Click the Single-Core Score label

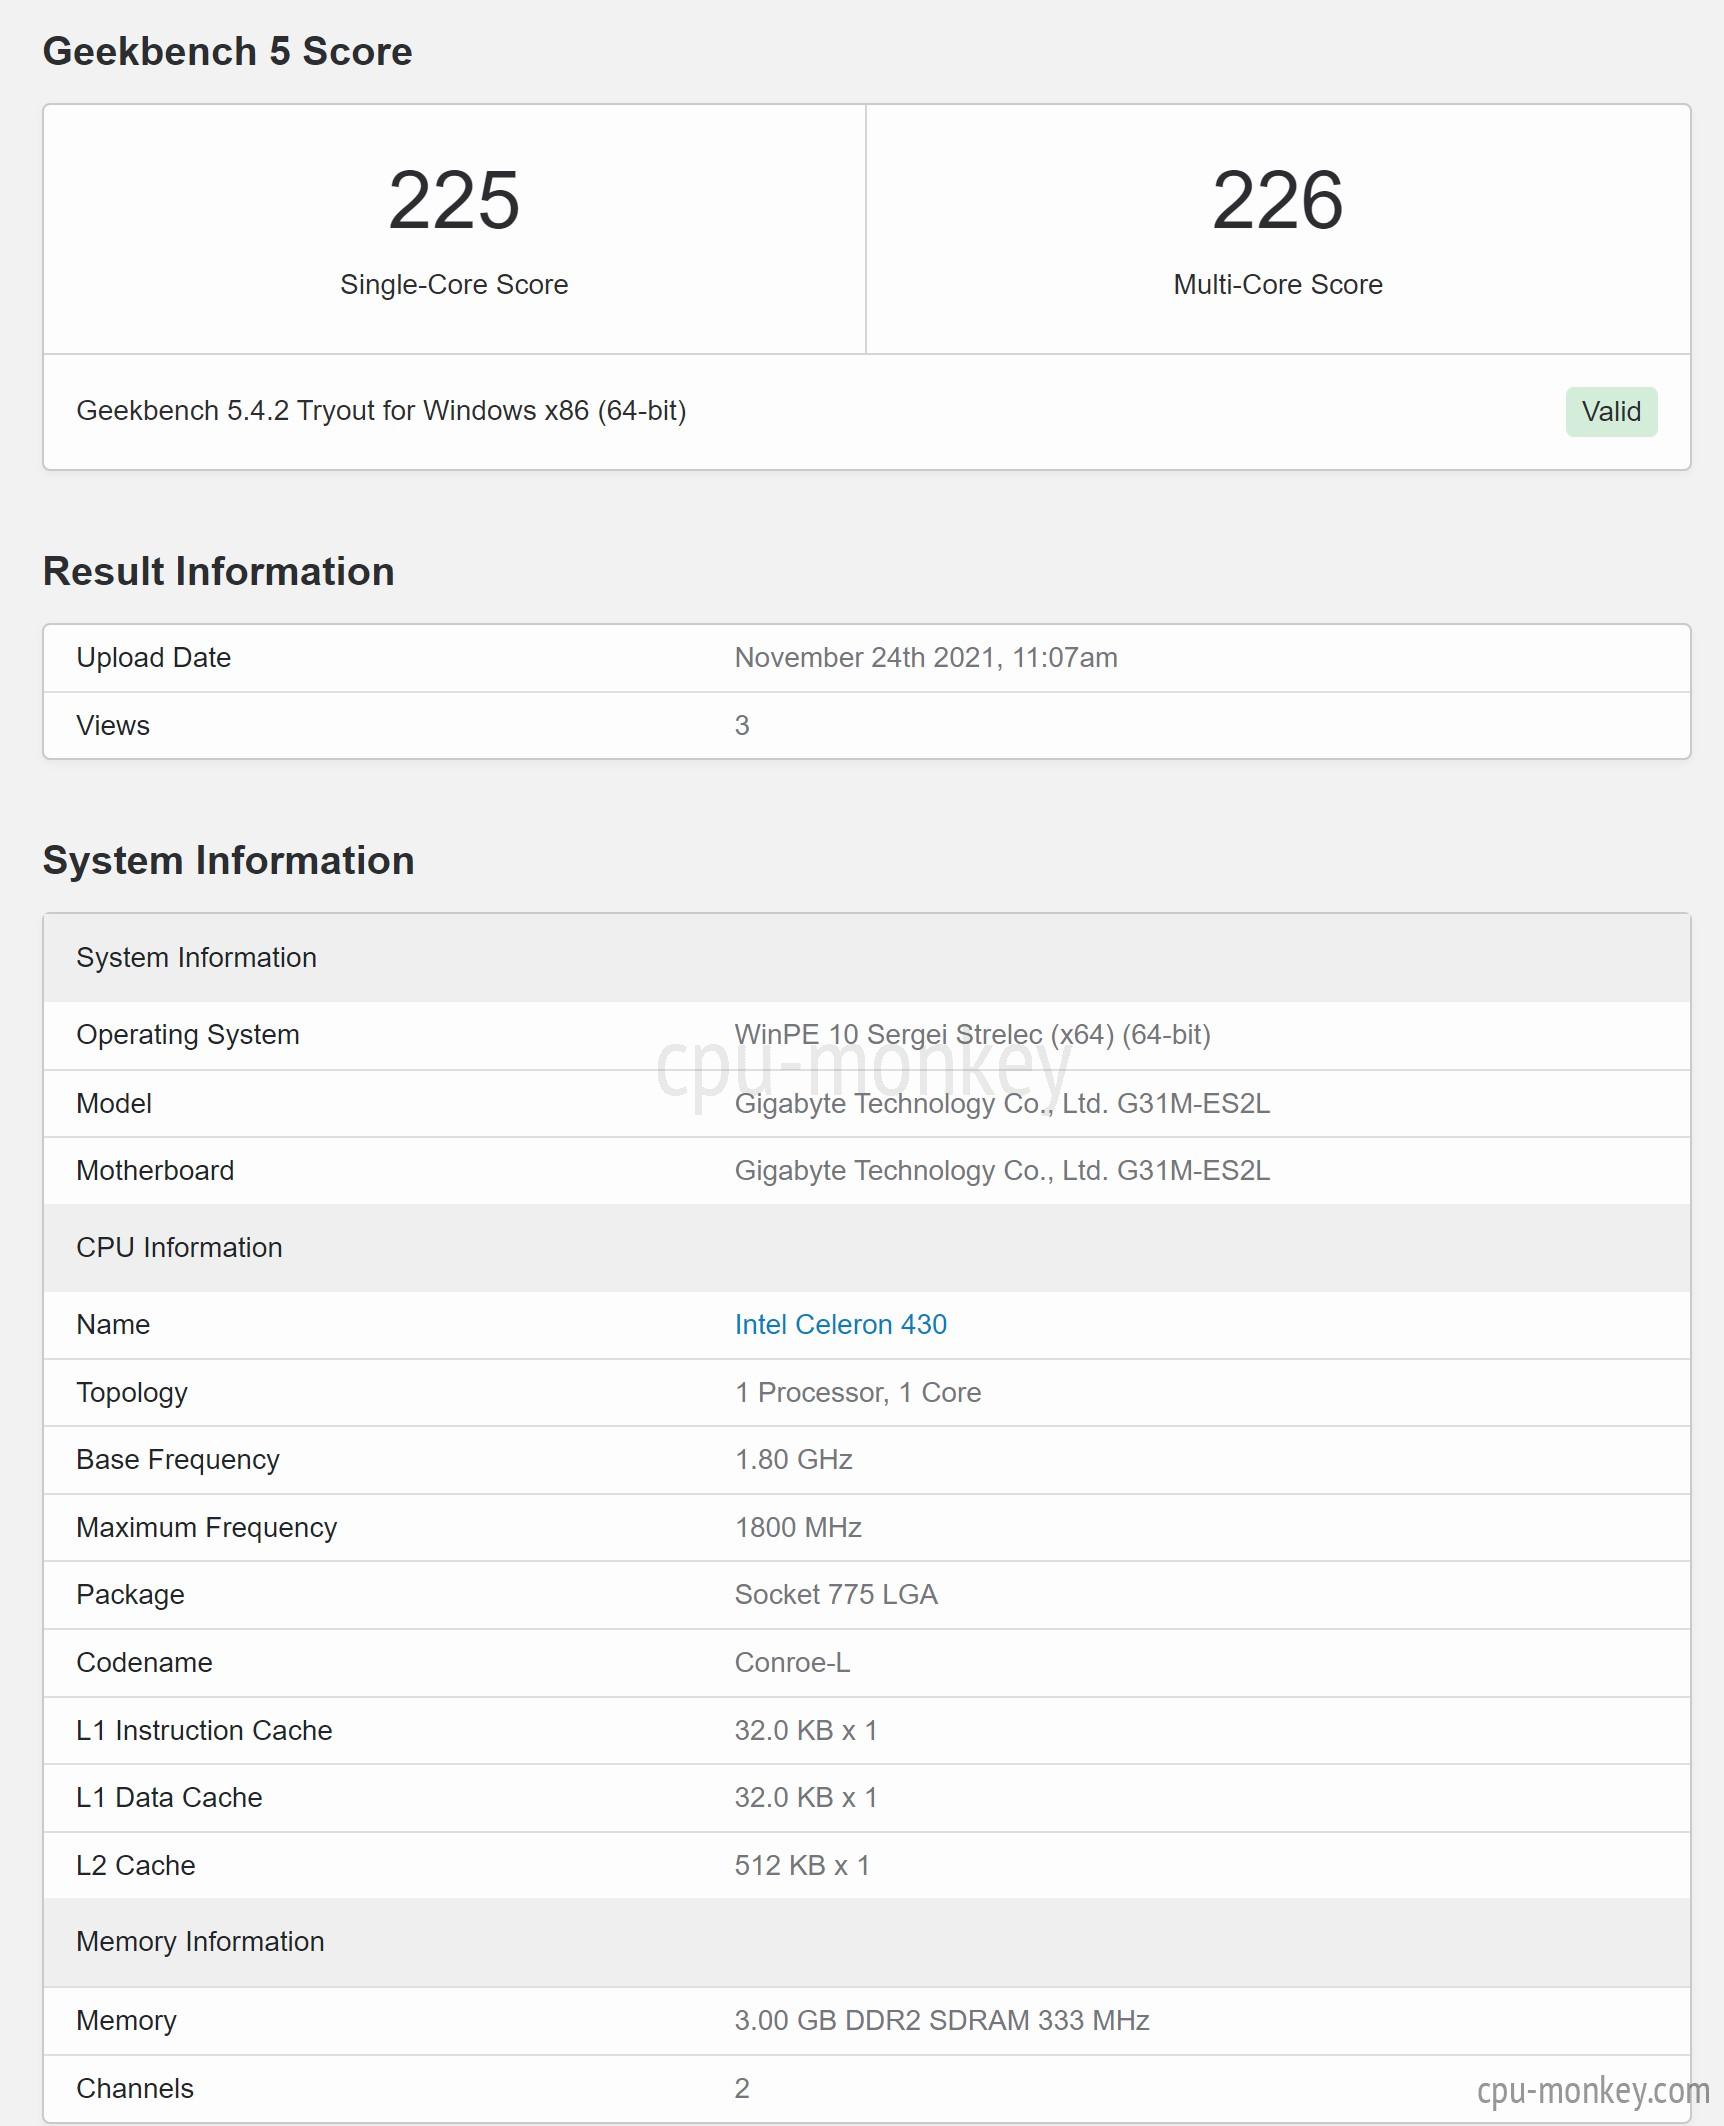pyautogui.click(x=454, y=285)
